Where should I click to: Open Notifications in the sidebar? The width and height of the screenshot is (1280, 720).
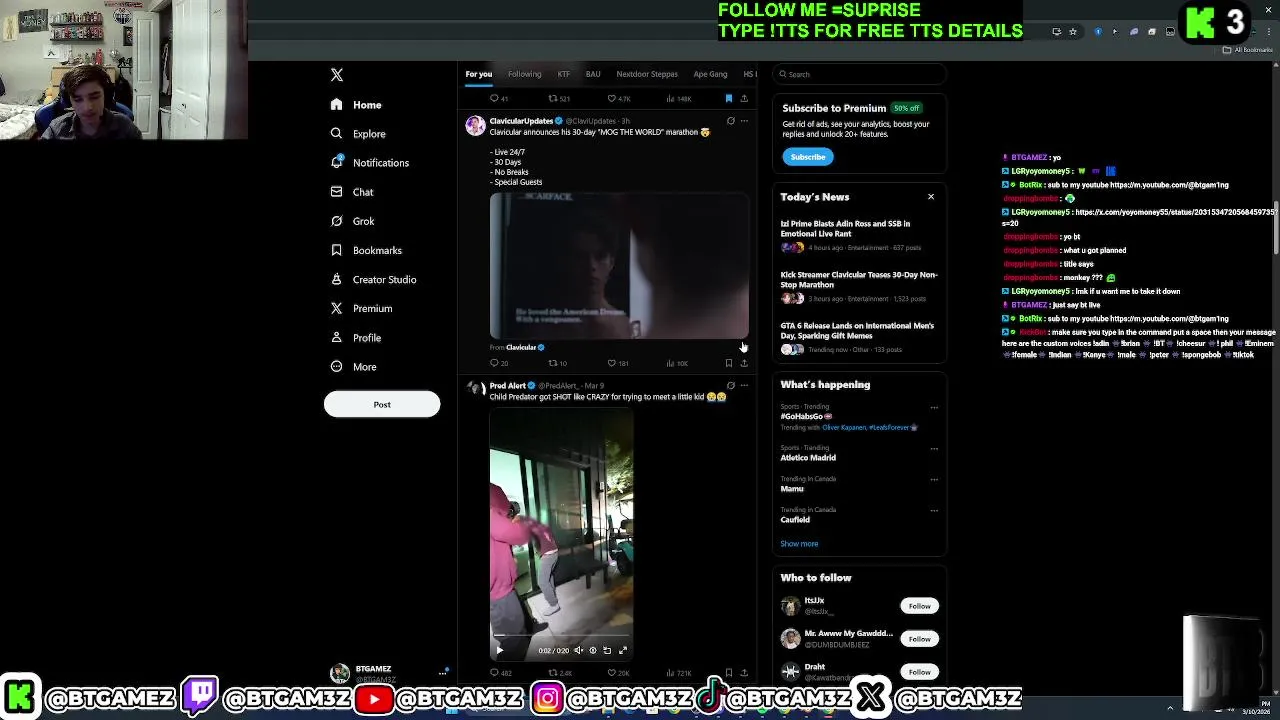coord(370,163)
